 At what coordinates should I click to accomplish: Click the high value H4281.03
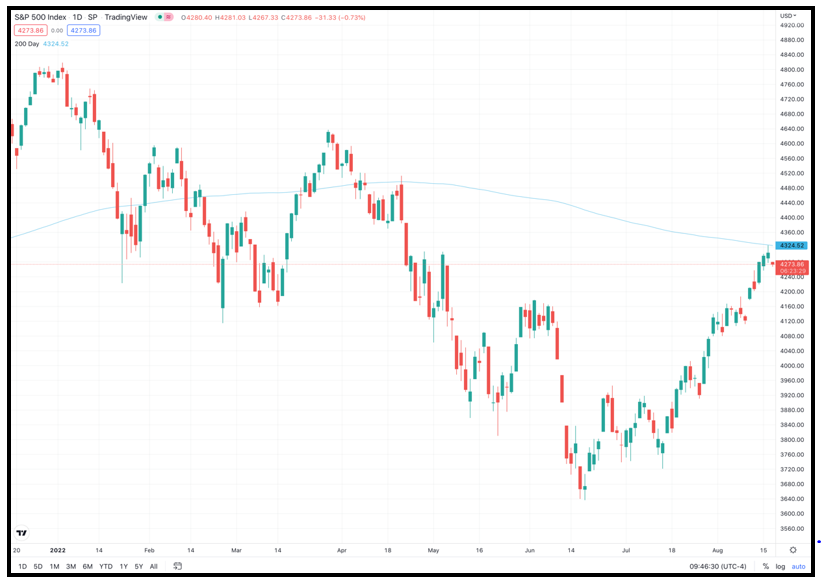[x=230, y=17]
